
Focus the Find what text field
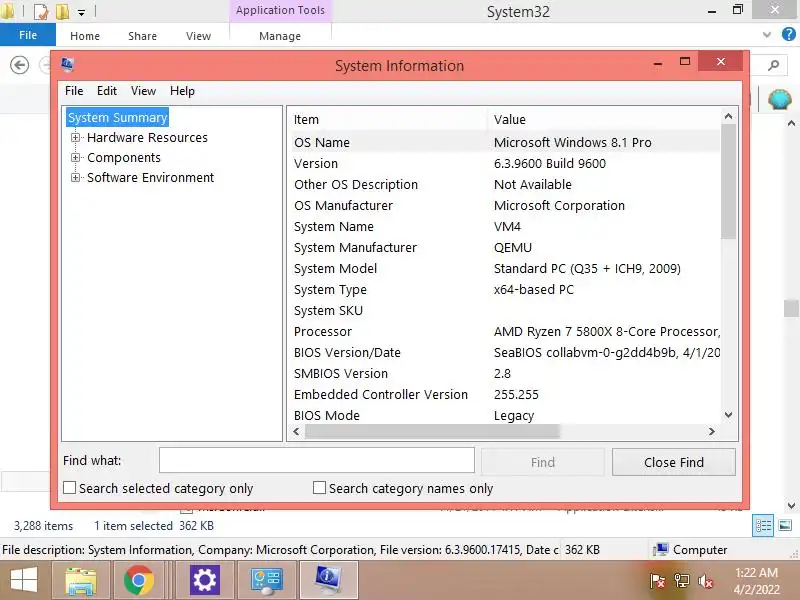317,461
